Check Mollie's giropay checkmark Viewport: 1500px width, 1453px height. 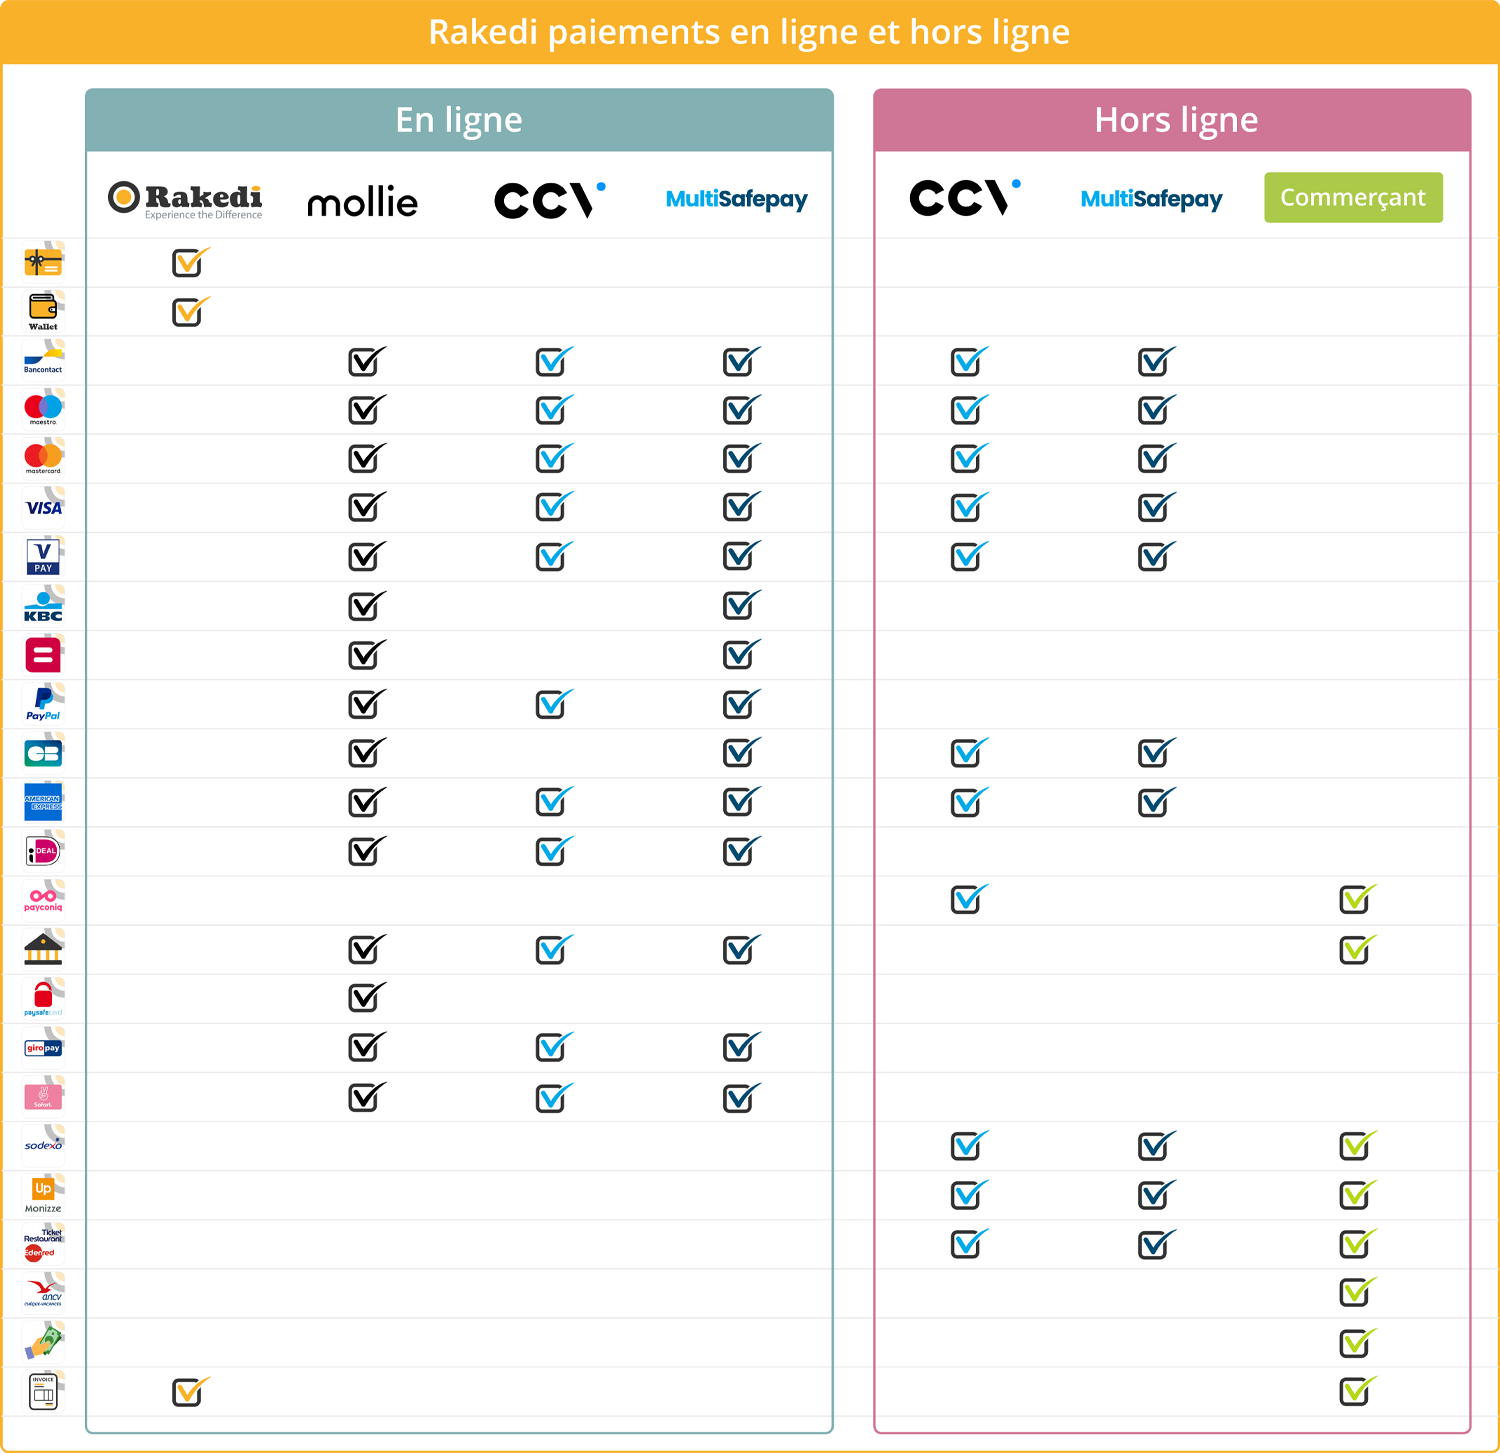(364, 1046)
